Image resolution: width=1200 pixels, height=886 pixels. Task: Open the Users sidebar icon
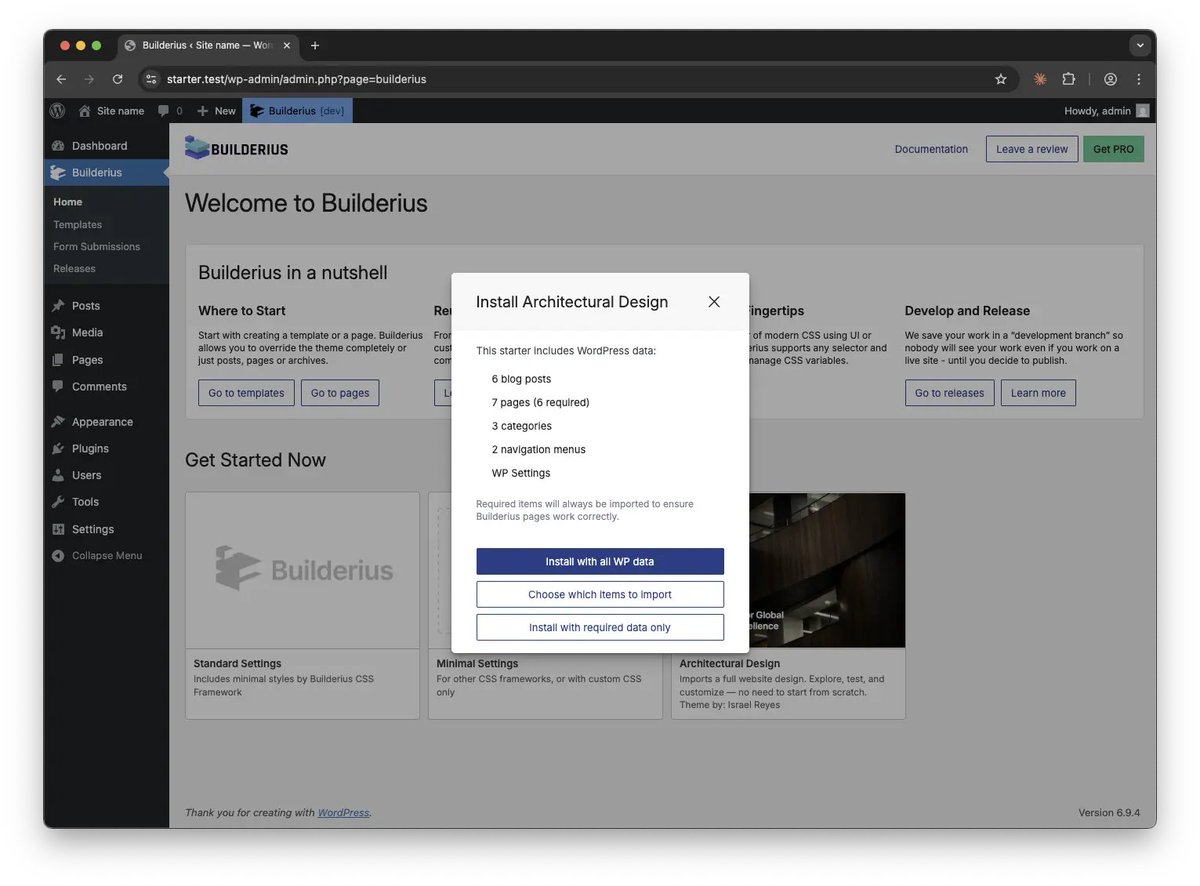pos(60,475)
